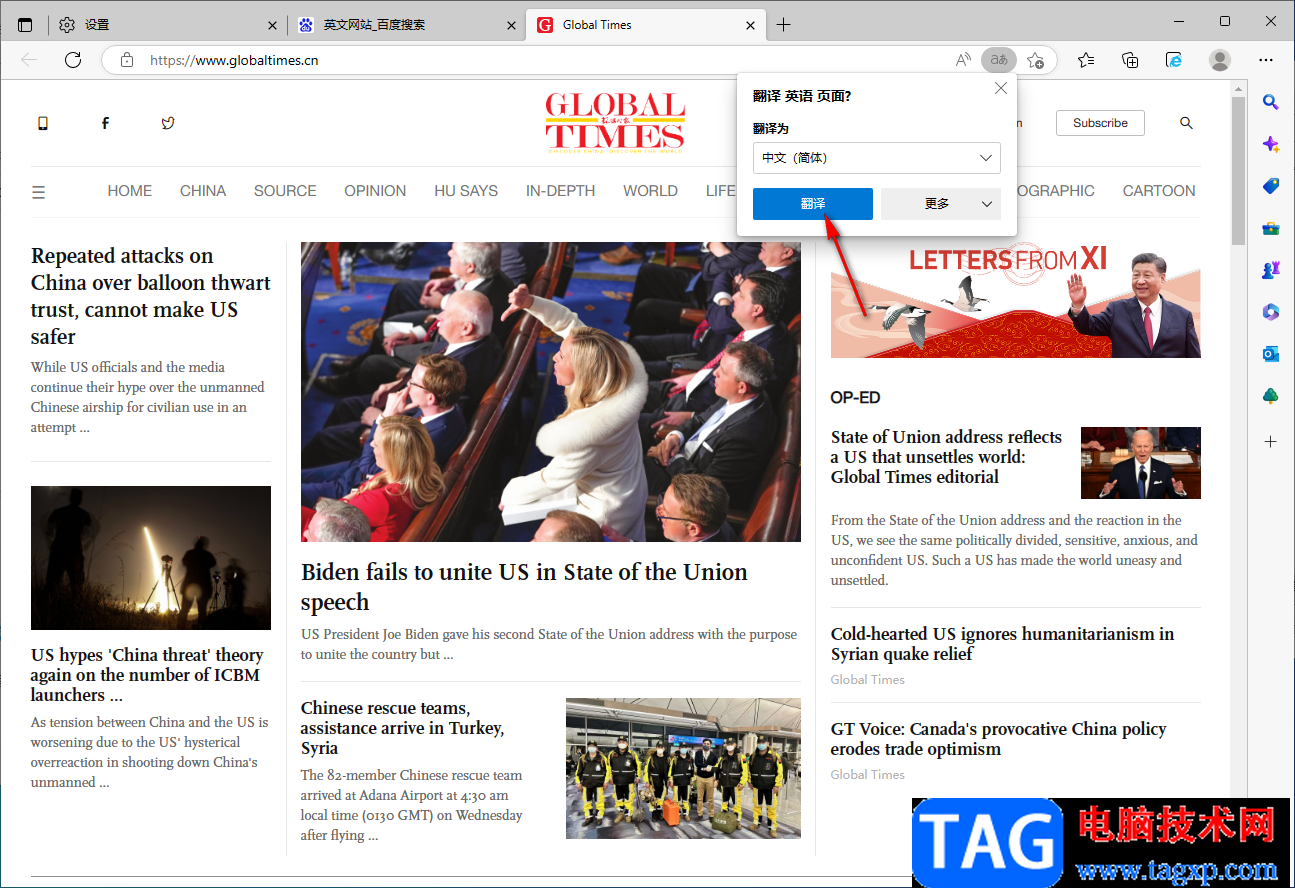
Task: Switch to the 英文网站_百度搜索 tab
Action: (407, 25)
